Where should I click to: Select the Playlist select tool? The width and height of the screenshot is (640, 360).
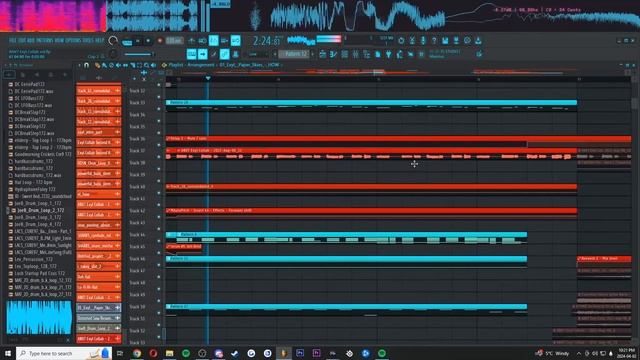(x=140, y=65)
